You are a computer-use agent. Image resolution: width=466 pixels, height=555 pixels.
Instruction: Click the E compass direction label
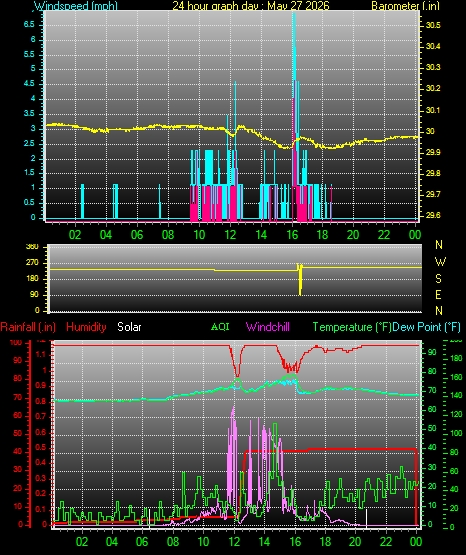tap(438, 294)
